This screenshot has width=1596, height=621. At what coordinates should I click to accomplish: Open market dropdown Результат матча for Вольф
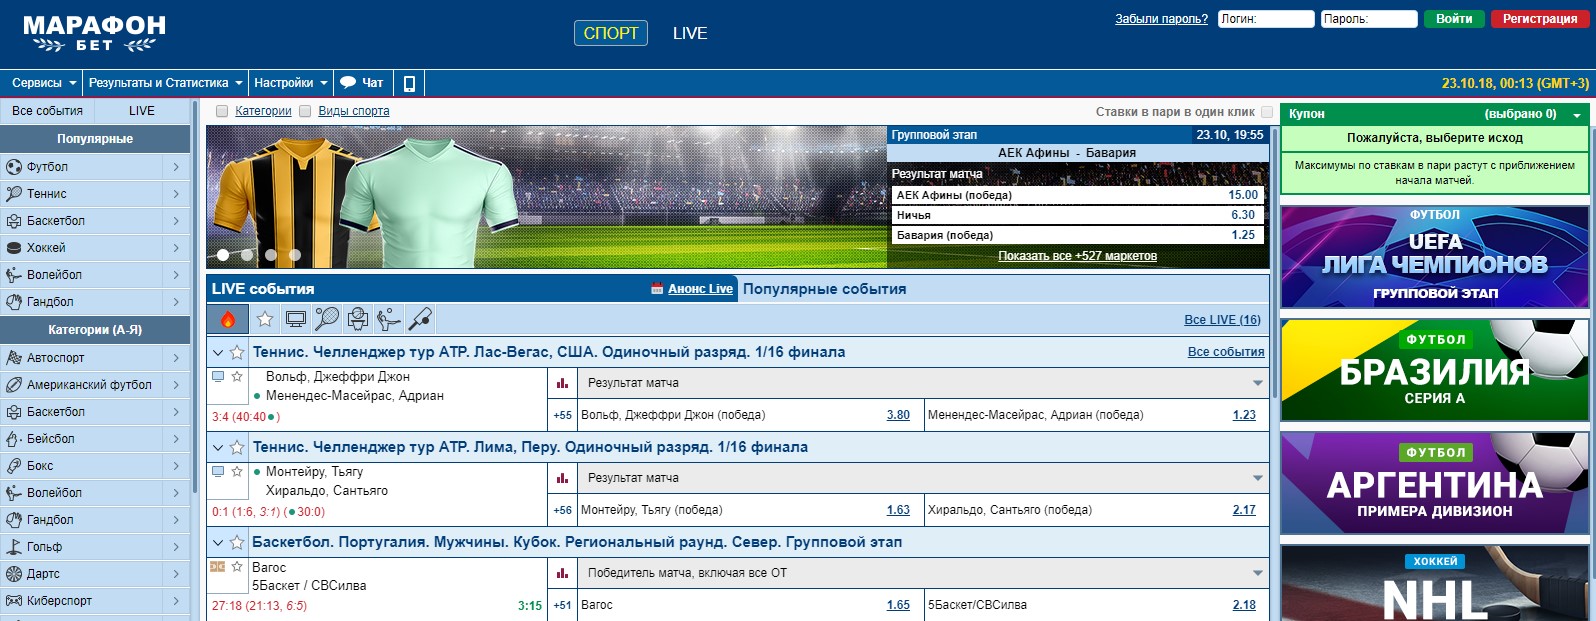click(x=923, y=383)
